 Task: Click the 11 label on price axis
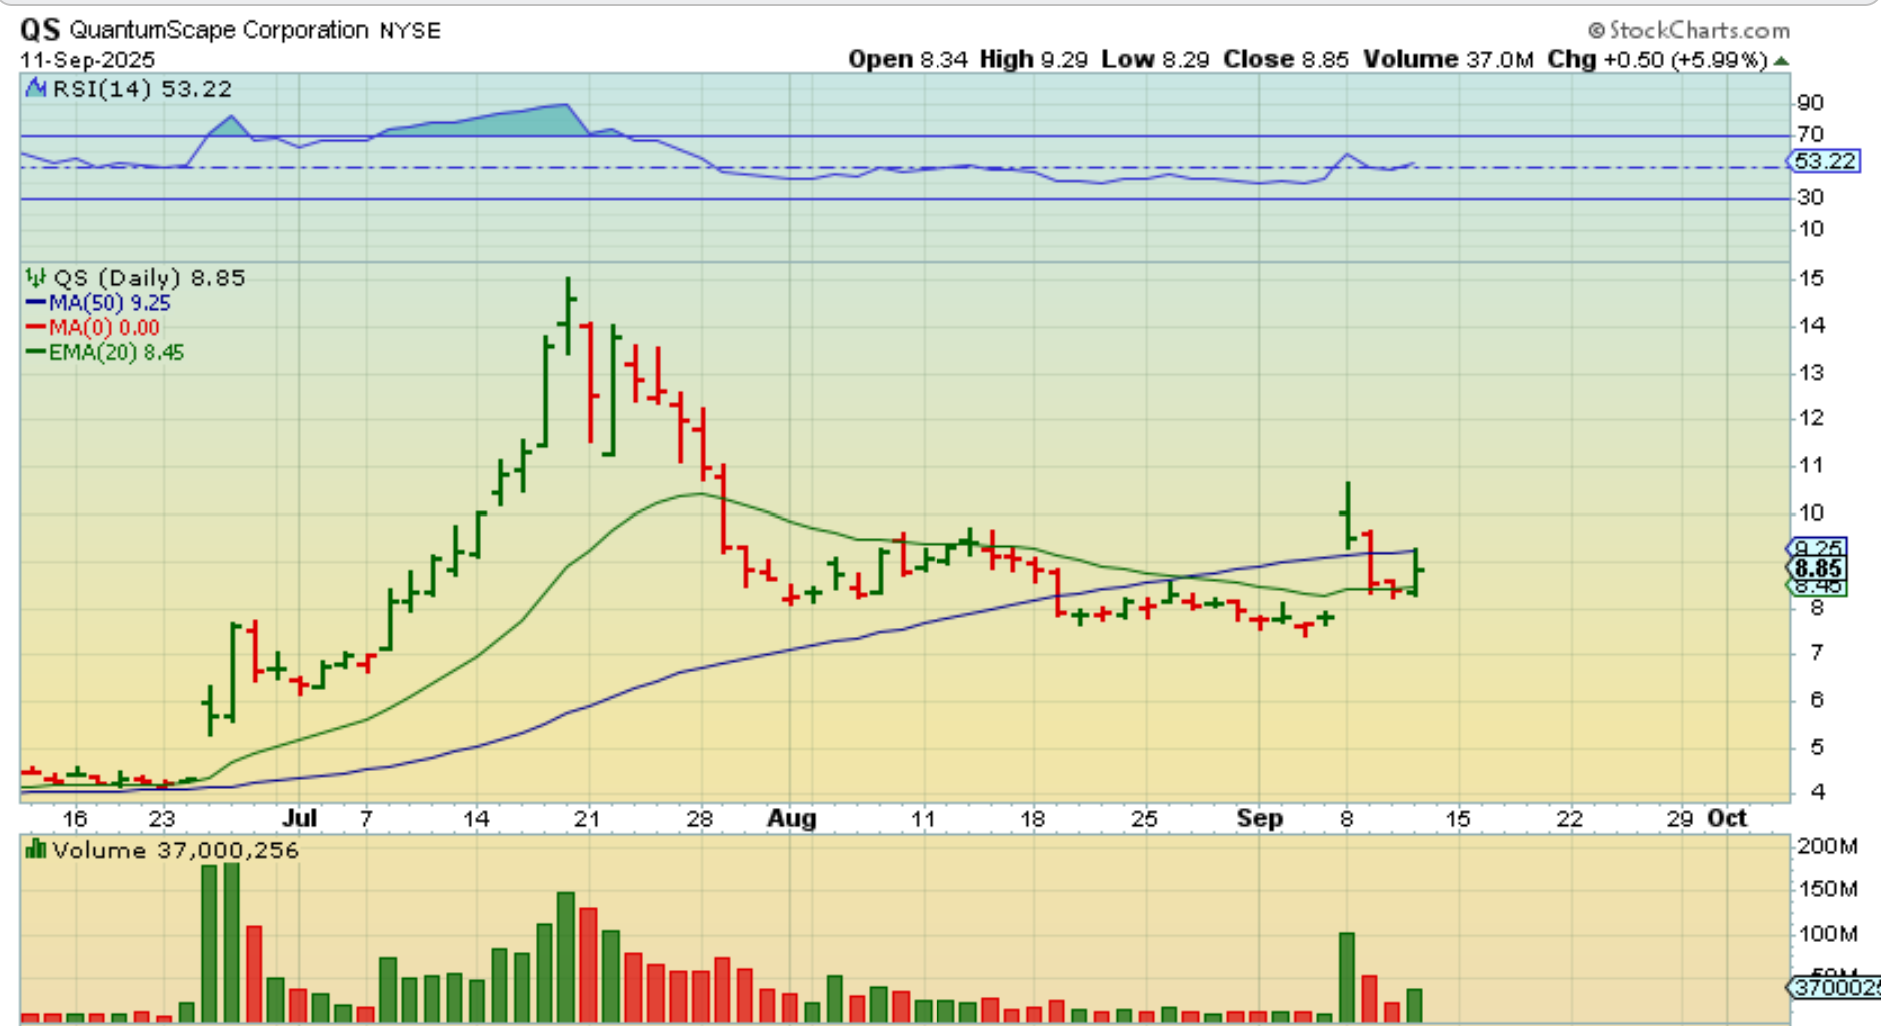(1811, 465)
